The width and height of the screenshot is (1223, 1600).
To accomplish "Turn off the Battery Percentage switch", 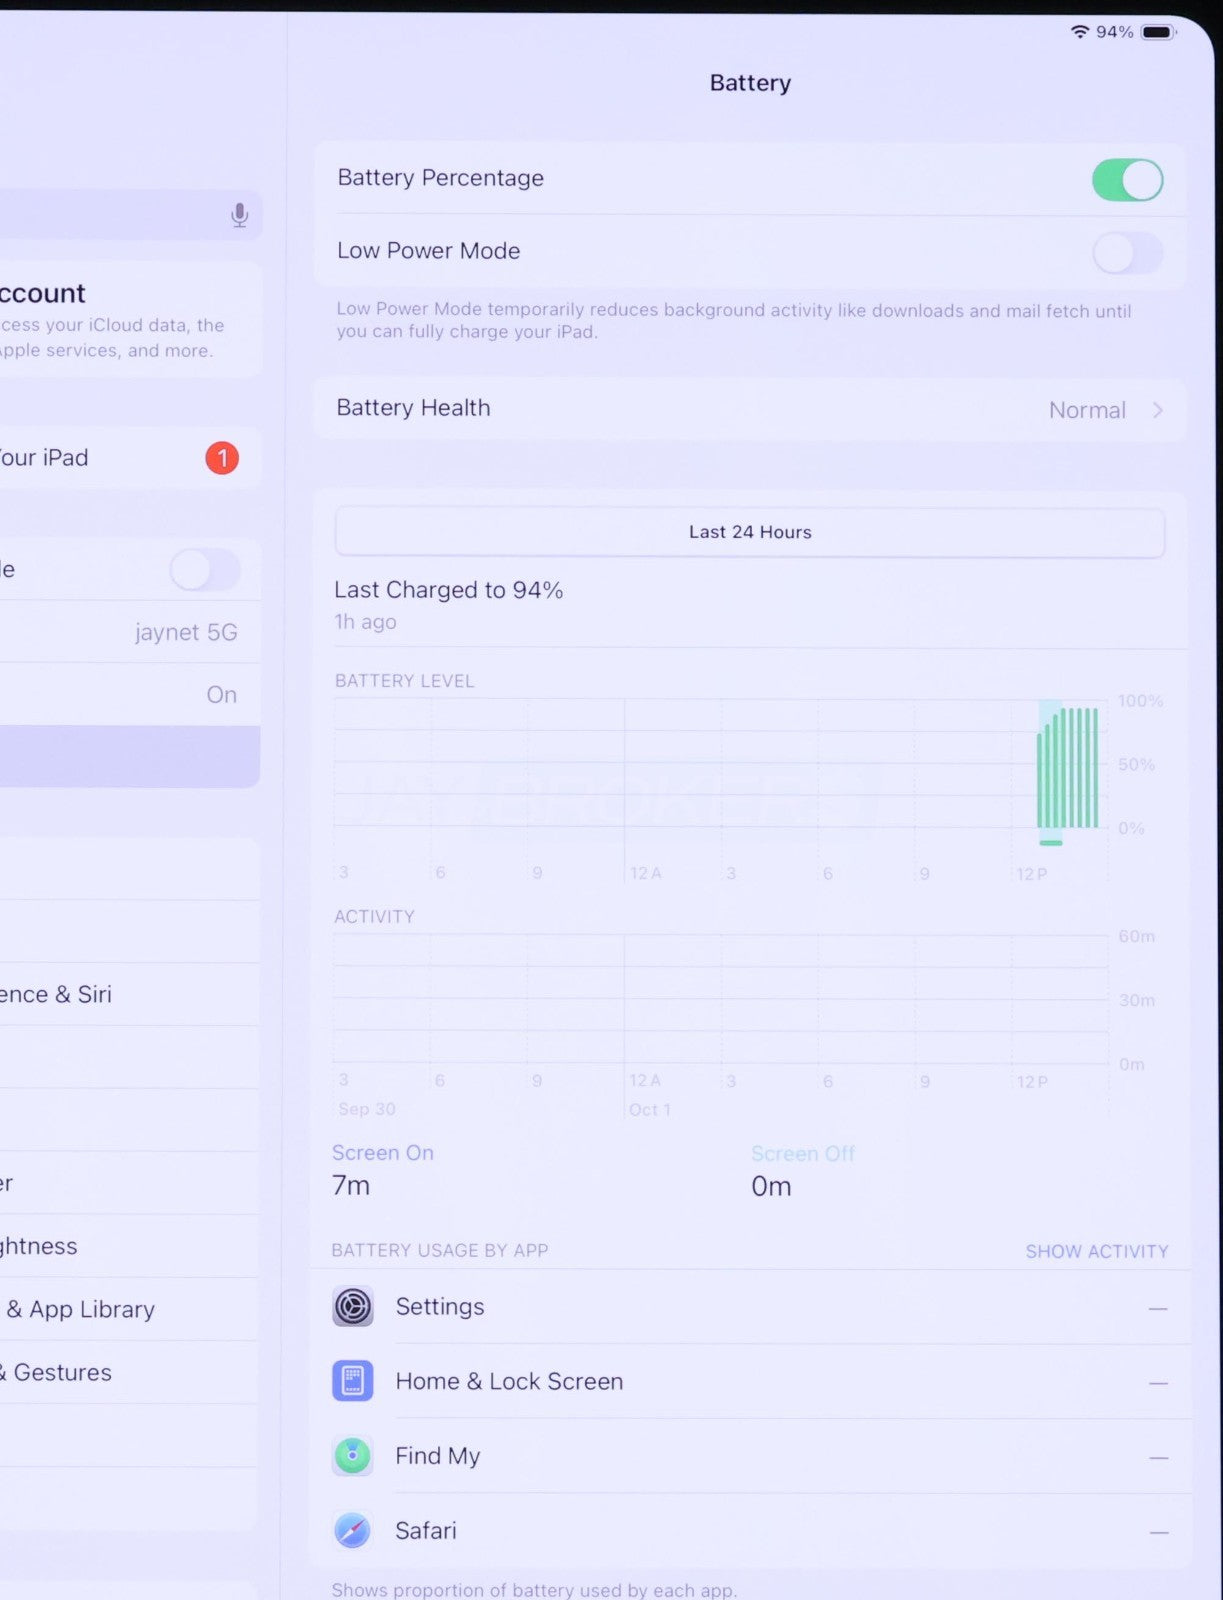I will pyautogui.click(x=1127, y=180).
